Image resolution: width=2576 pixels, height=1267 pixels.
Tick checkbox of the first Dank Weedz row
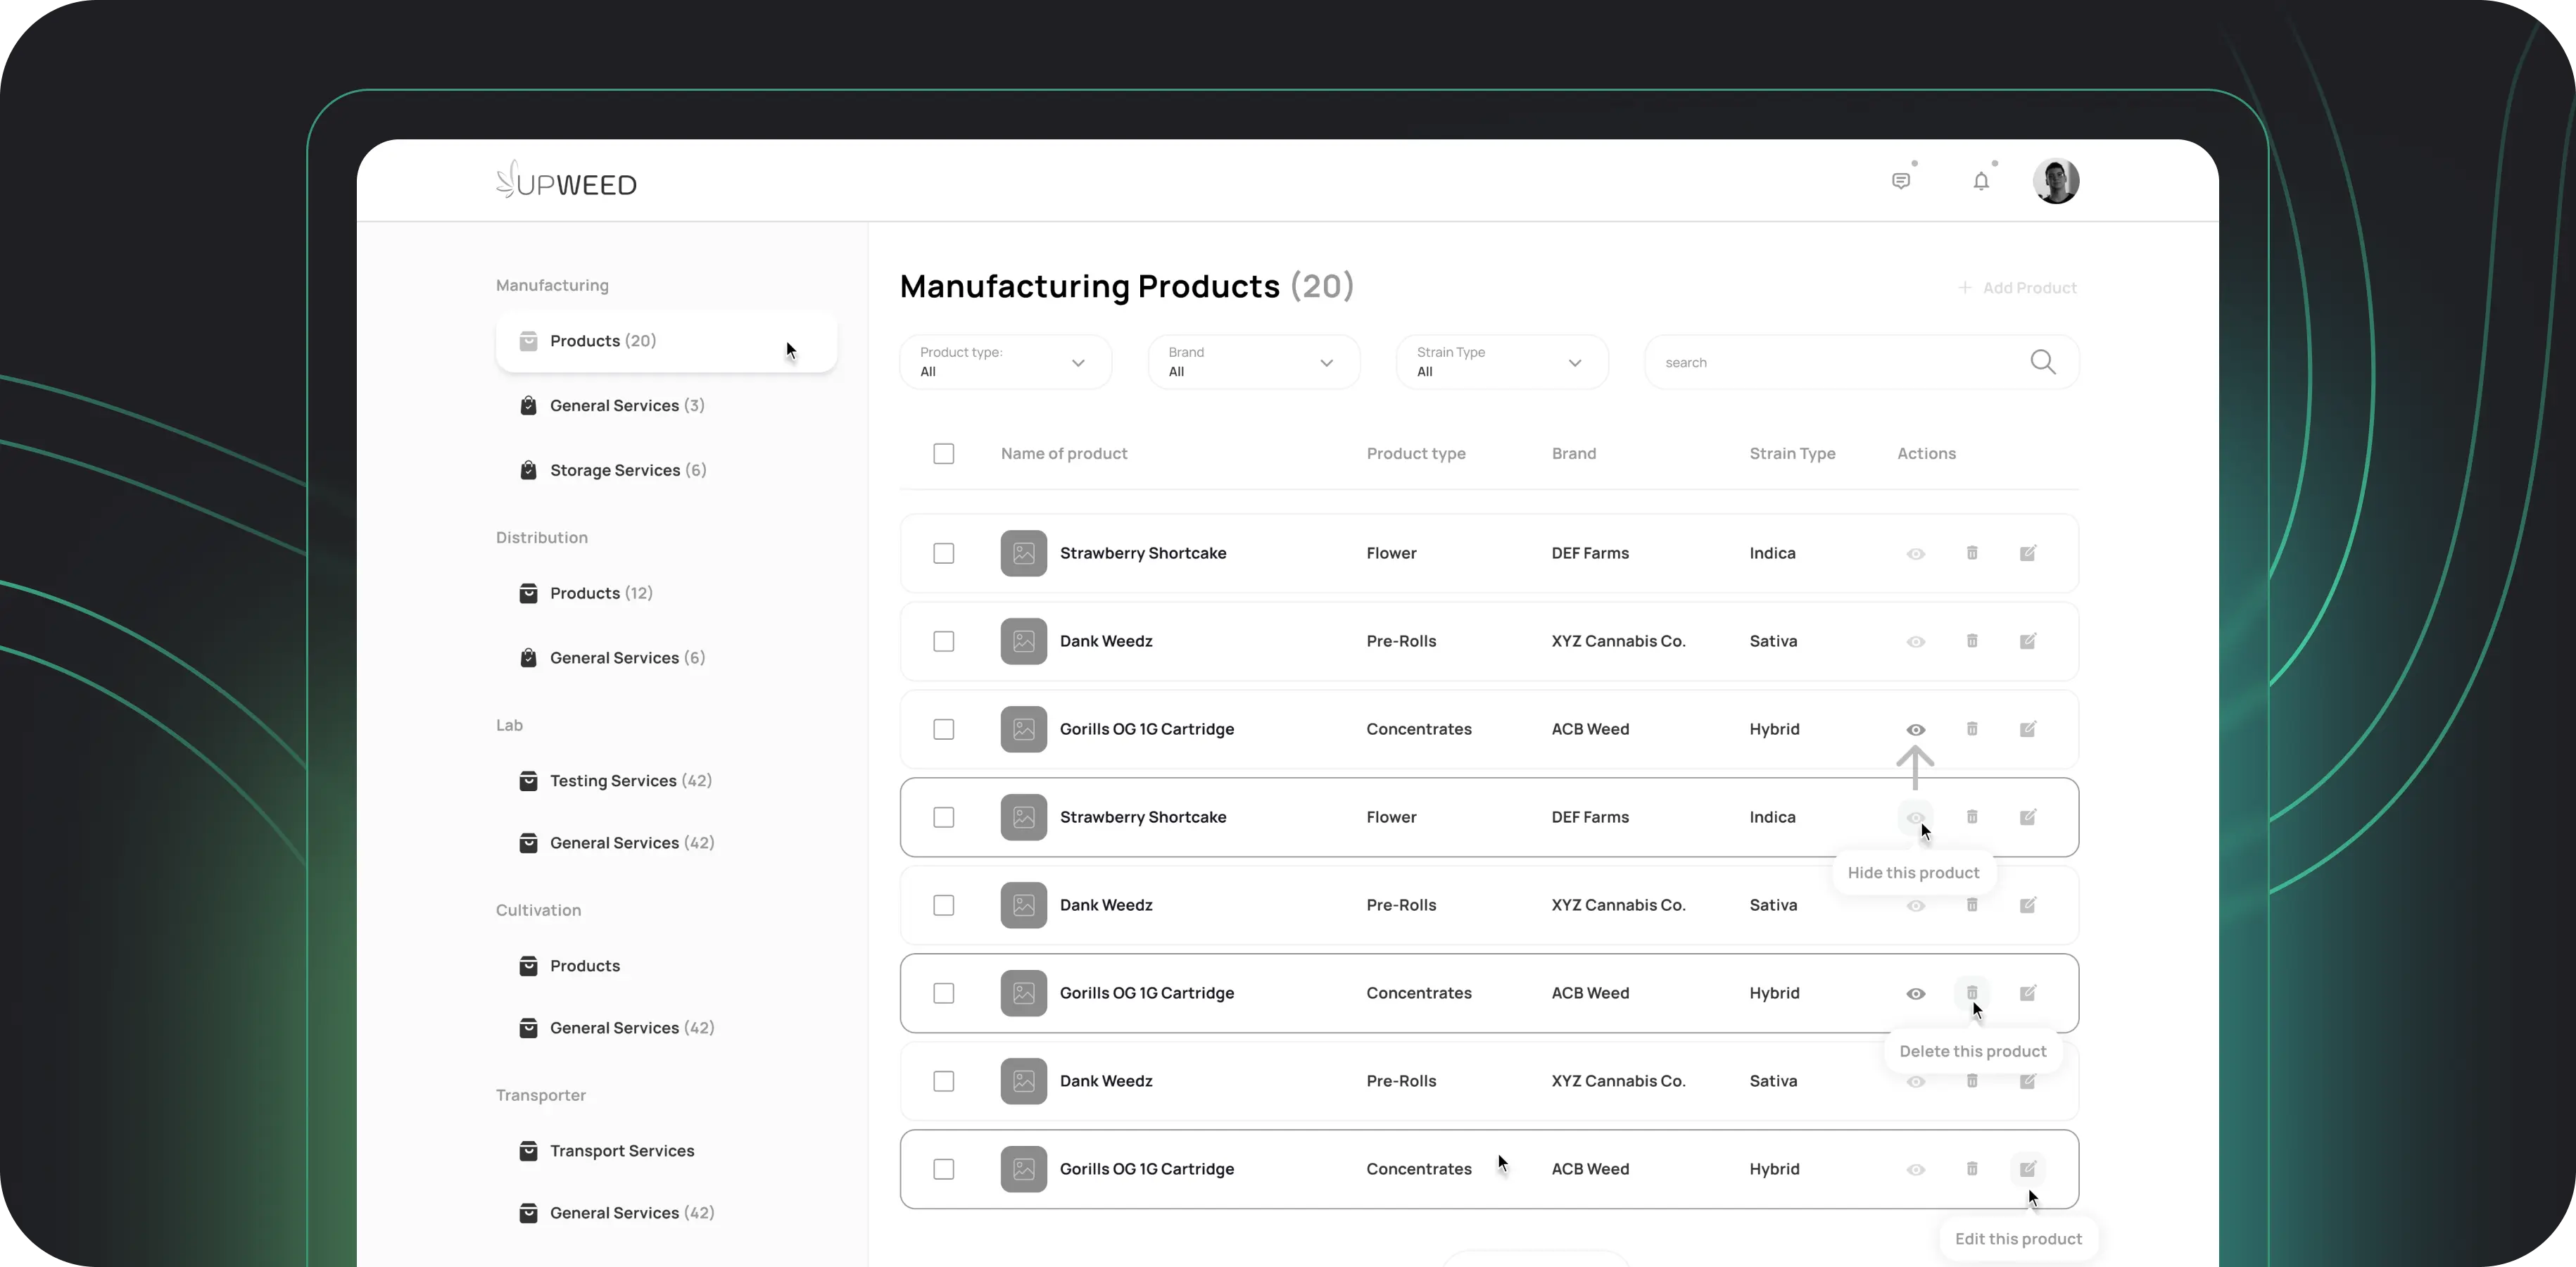point(944,642)
